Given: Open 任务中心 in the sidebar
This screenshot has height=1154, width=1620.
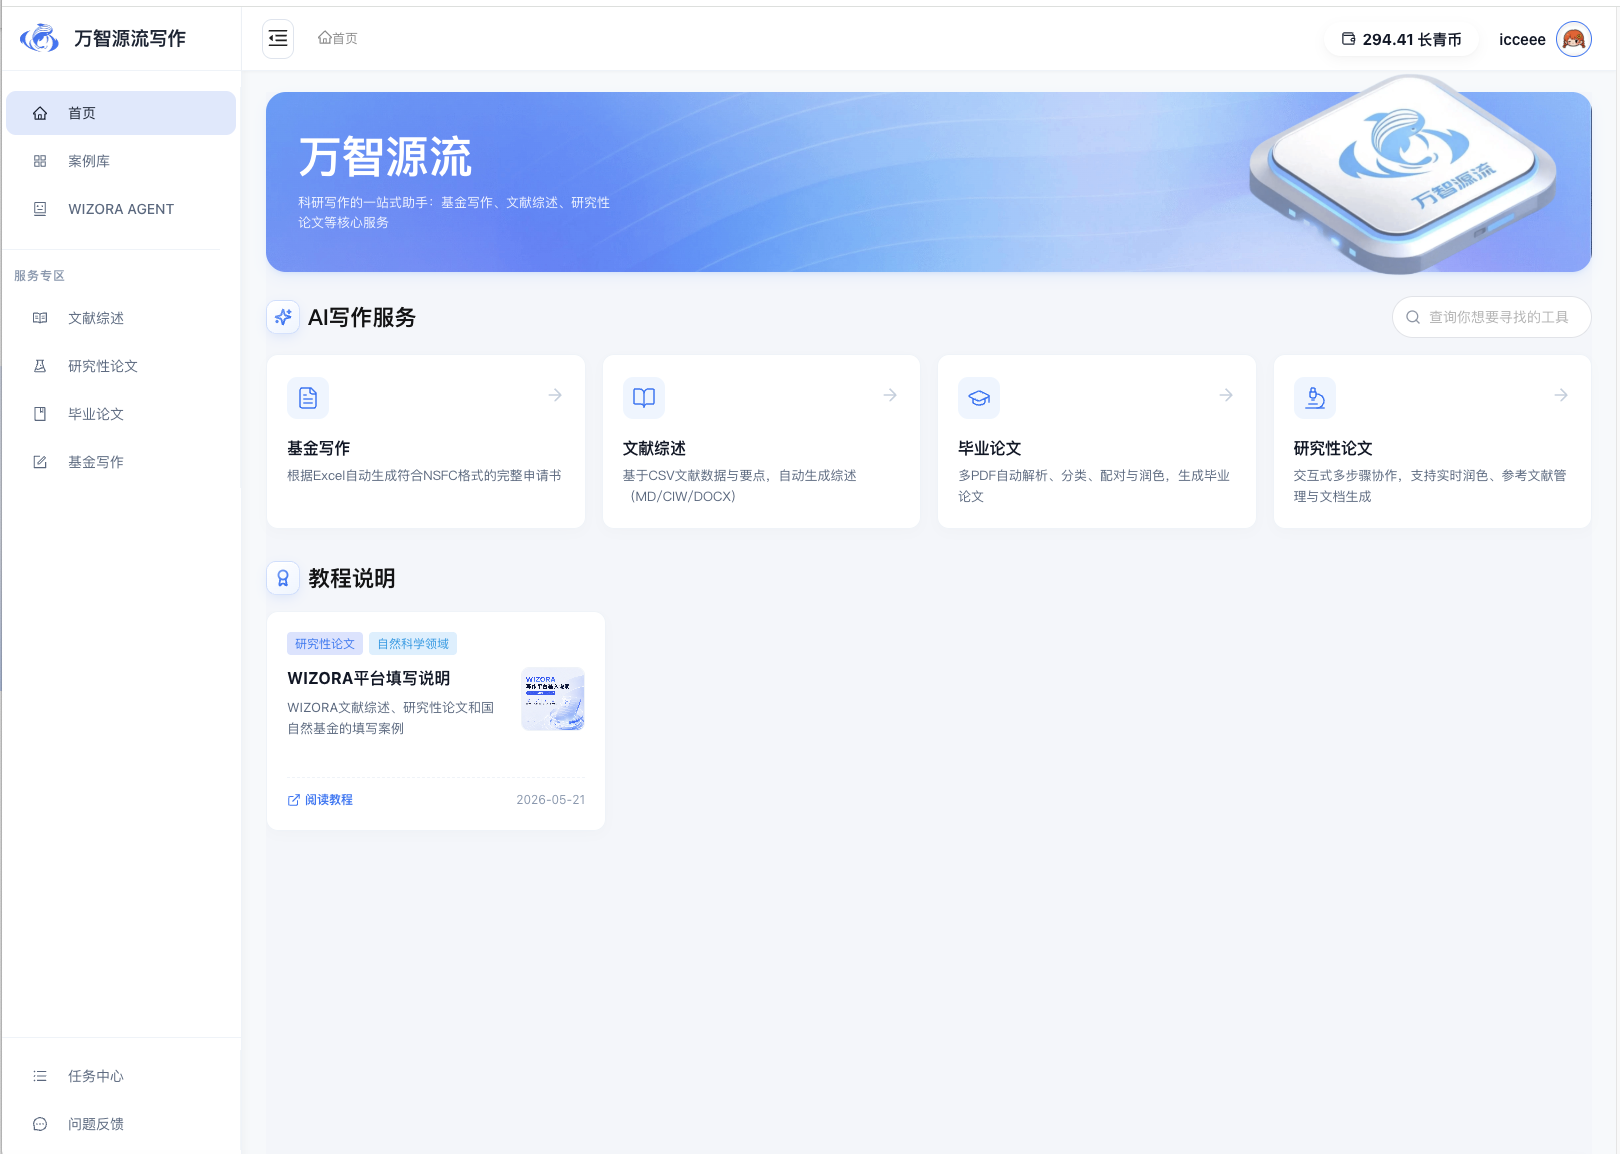Looking at the screenshot, I should pos(121,1076).
